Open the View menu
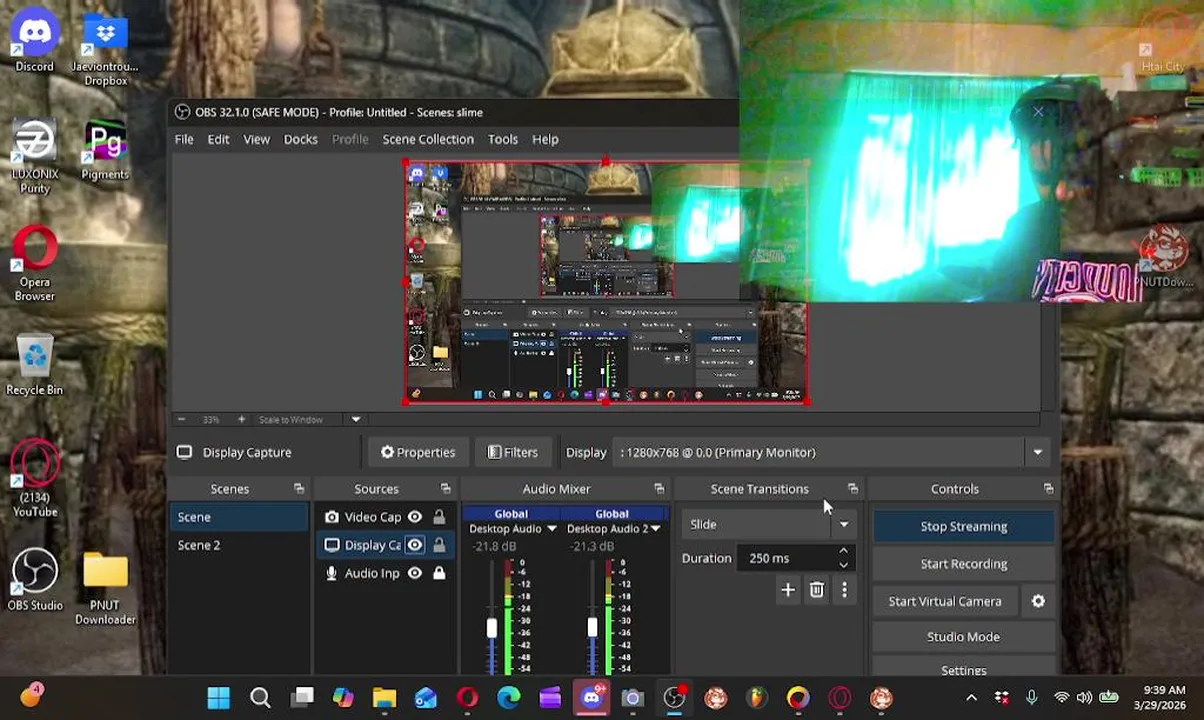The image size is (1204, 720). pyautogui.click(x=256, y=139)
